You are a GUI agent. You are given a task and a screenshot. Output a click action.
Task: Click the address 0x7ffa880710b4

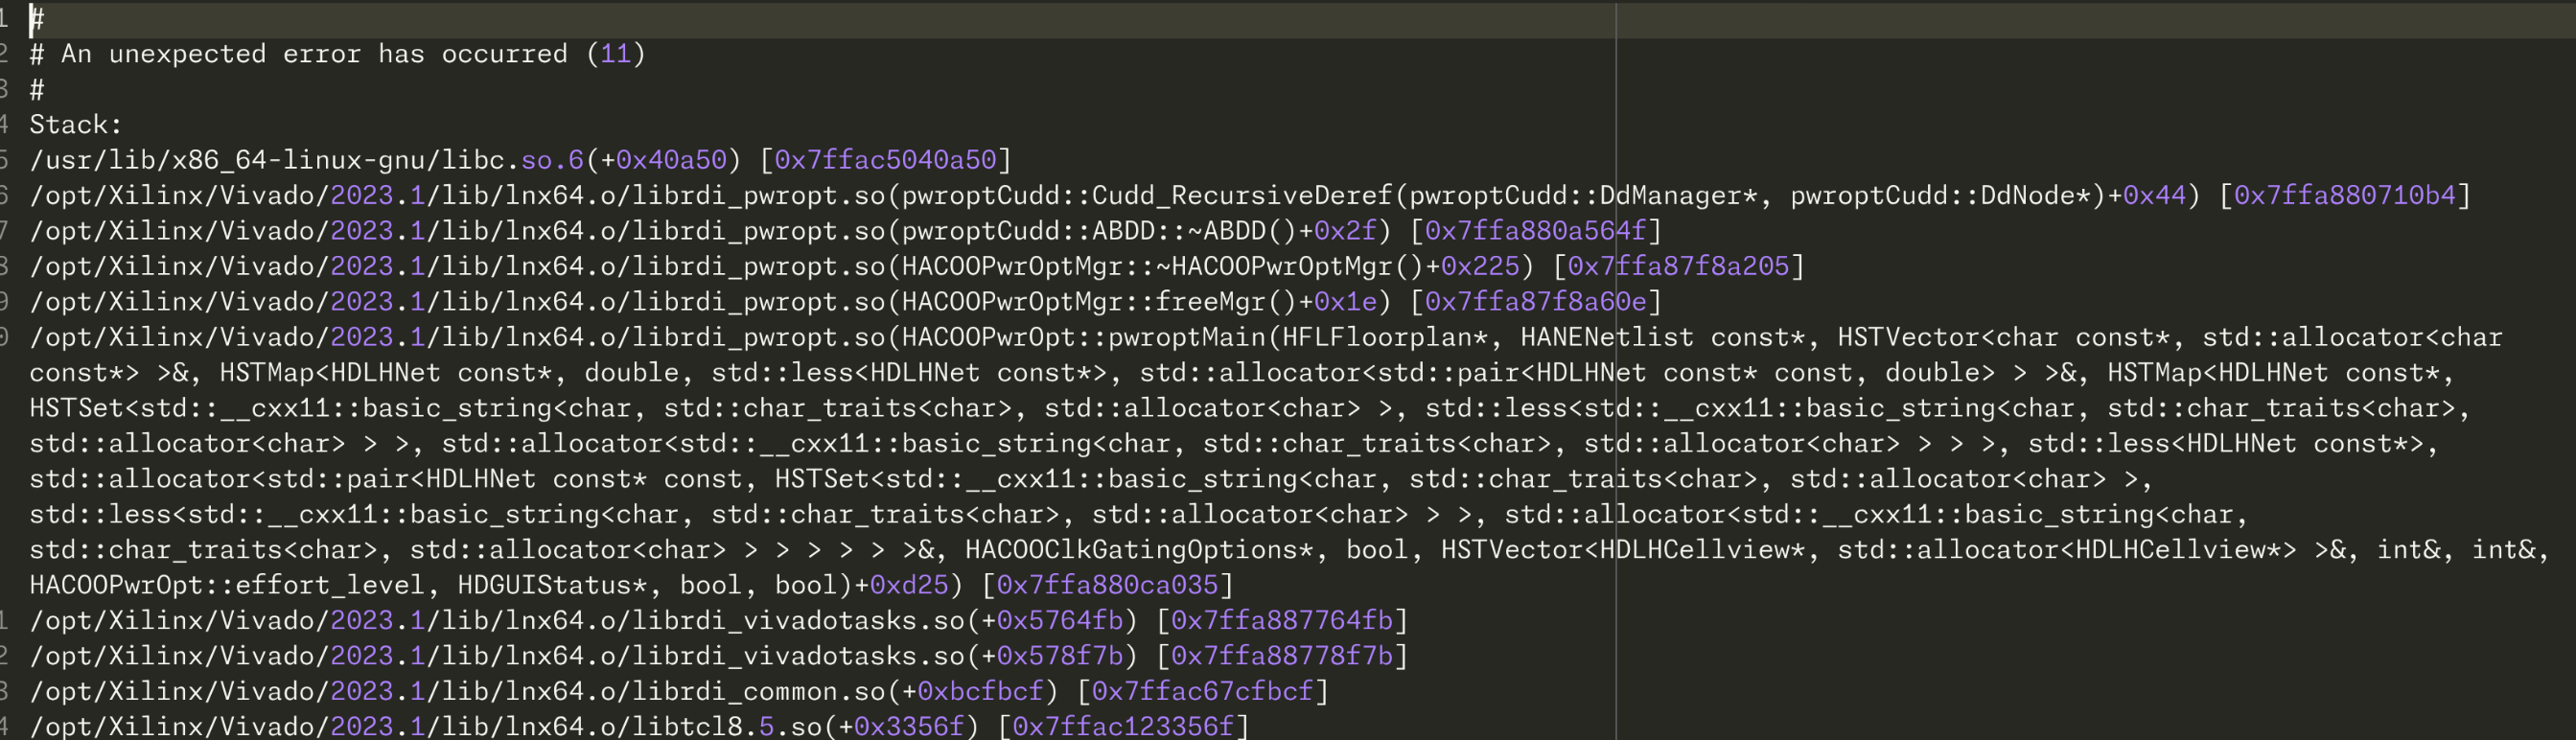tap(2344, 195)
